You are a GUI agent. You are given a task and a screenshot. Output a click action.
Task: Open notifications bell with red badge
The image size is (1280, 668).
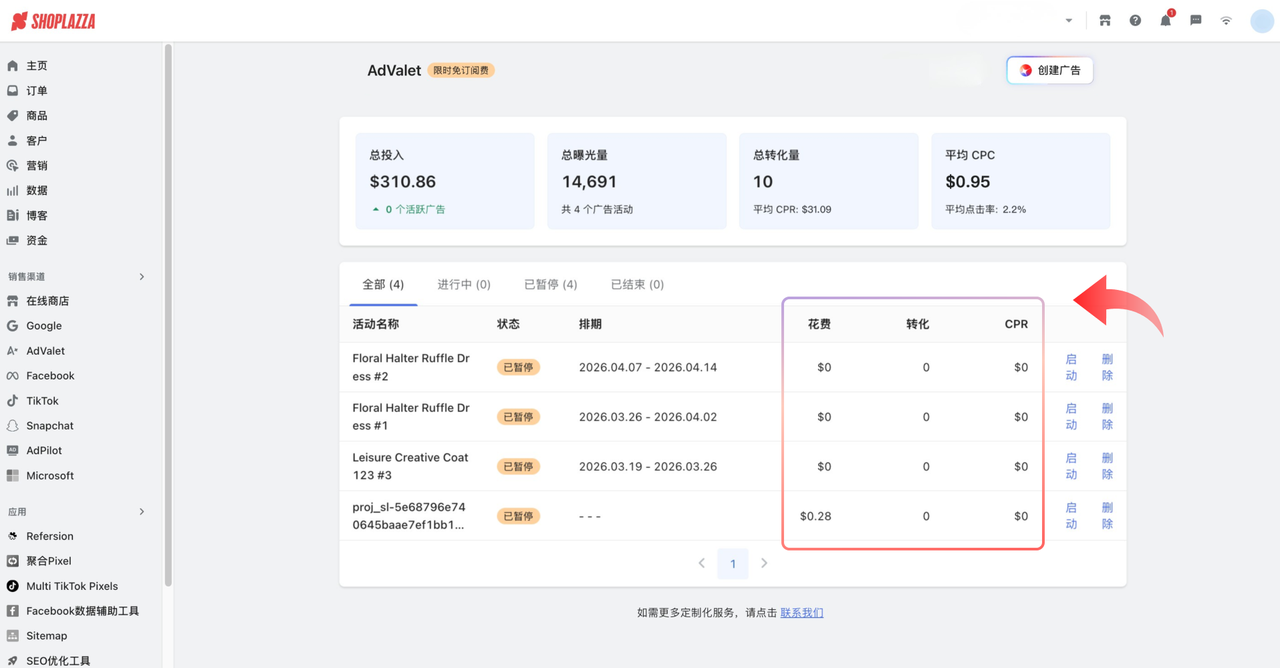(x=1165, y=20)
